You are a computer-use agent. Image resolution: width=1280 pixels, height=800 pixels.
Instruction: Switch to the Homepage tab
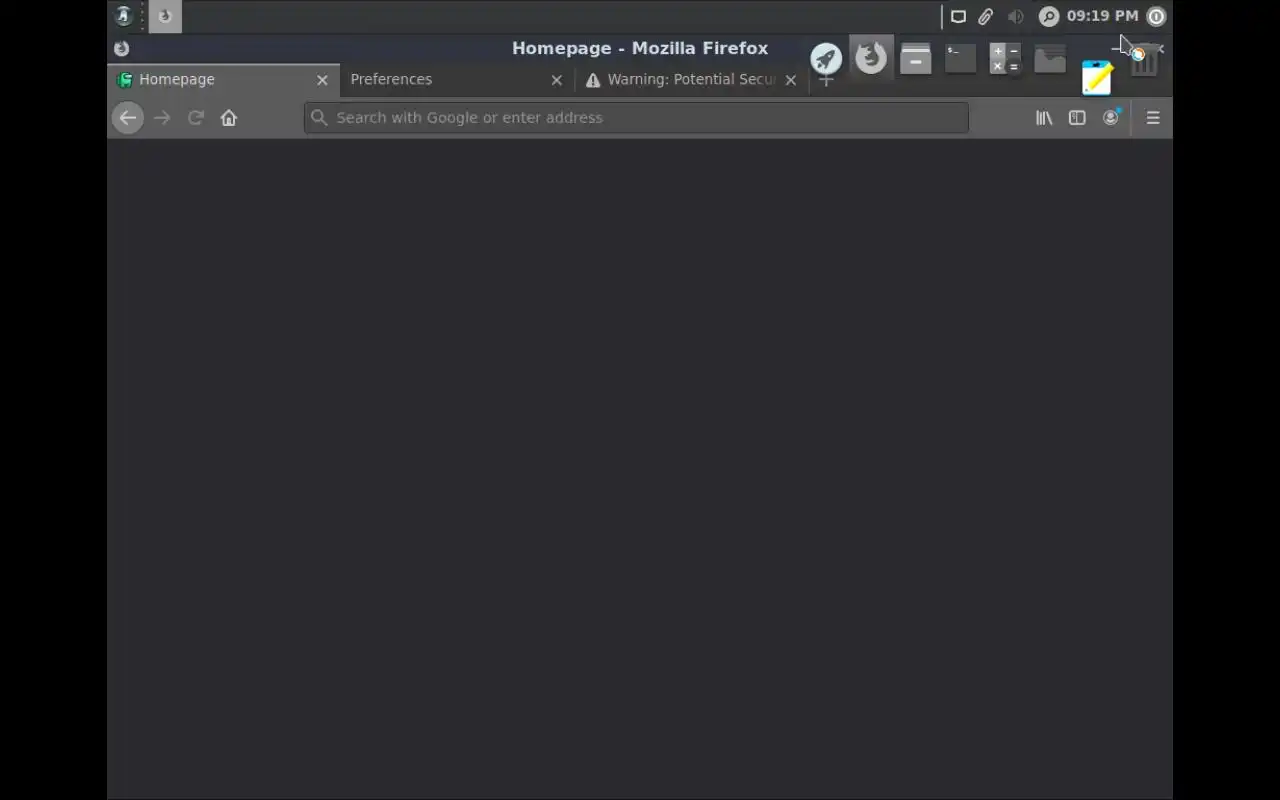[x=224, y=80]
